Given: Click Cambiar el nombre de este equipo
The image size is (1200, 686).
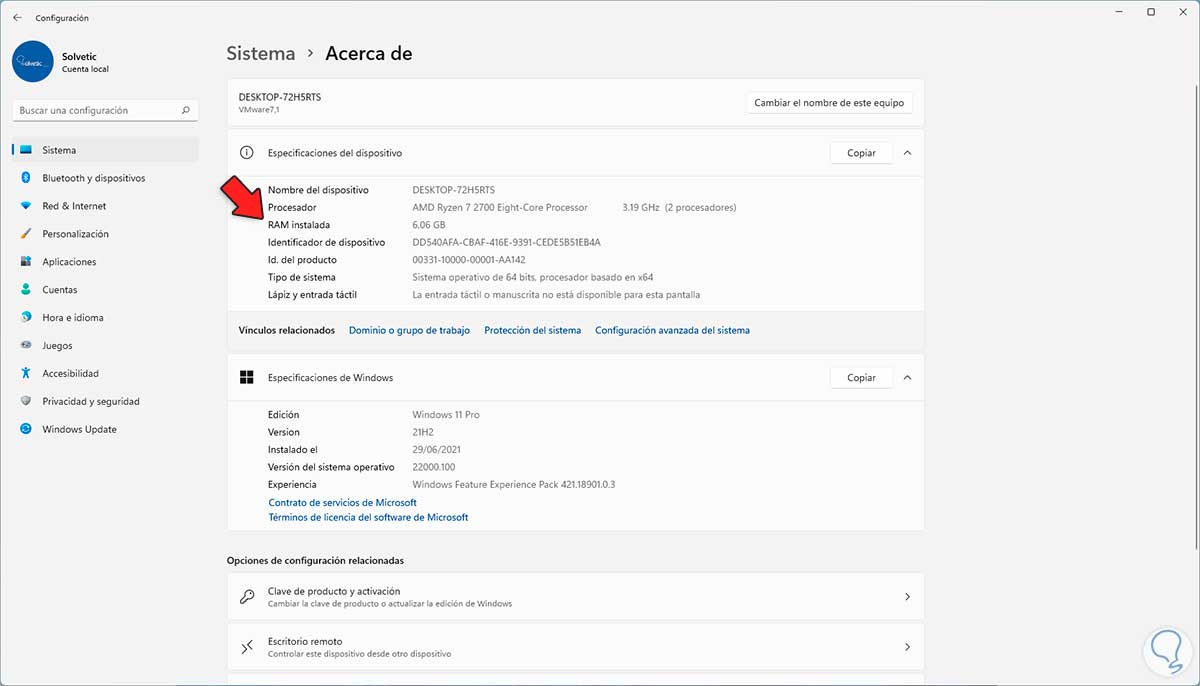Looking at the screenshot, I should pyautogui.click(x=829, y=103).
